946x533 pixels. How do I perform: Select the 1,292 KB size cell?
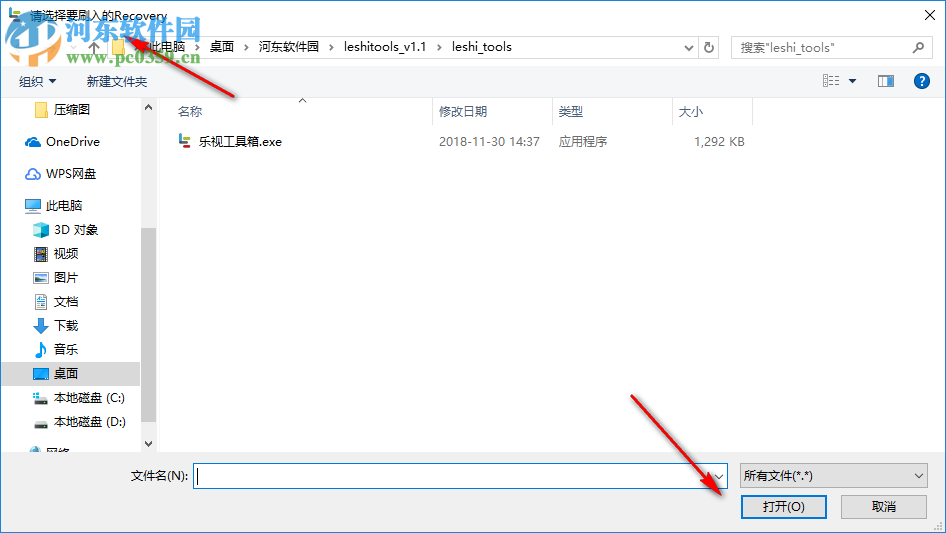click(719, 142)
